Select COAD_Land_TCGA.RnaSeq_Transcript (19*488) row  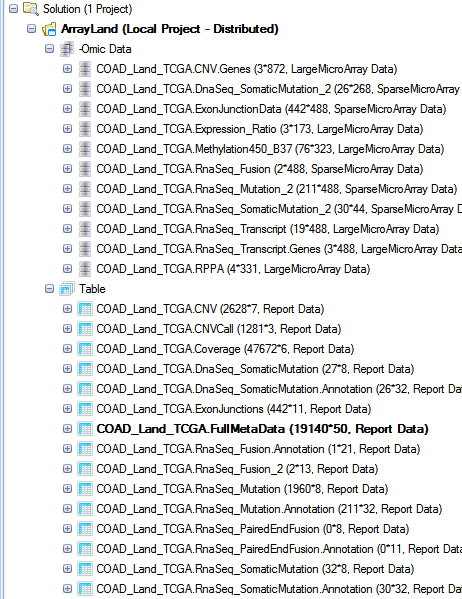(x=267, y=229)
